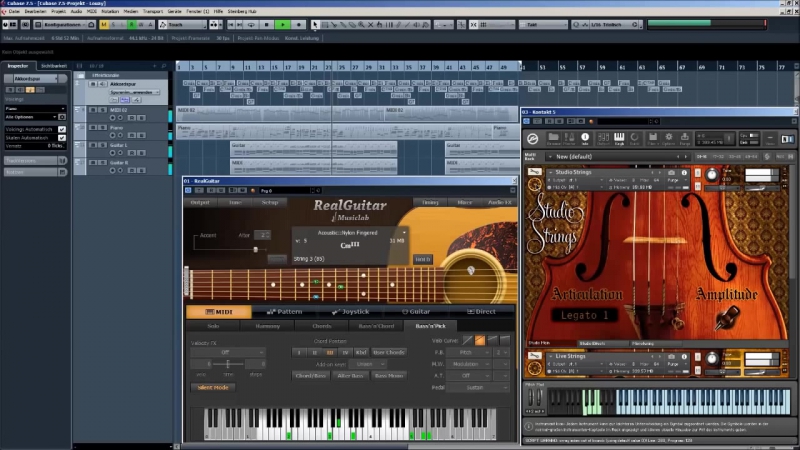The height and width of the screenshot is (450, 800).
Task: Select the orange velocity curve icon
Action: pos(480,340)
